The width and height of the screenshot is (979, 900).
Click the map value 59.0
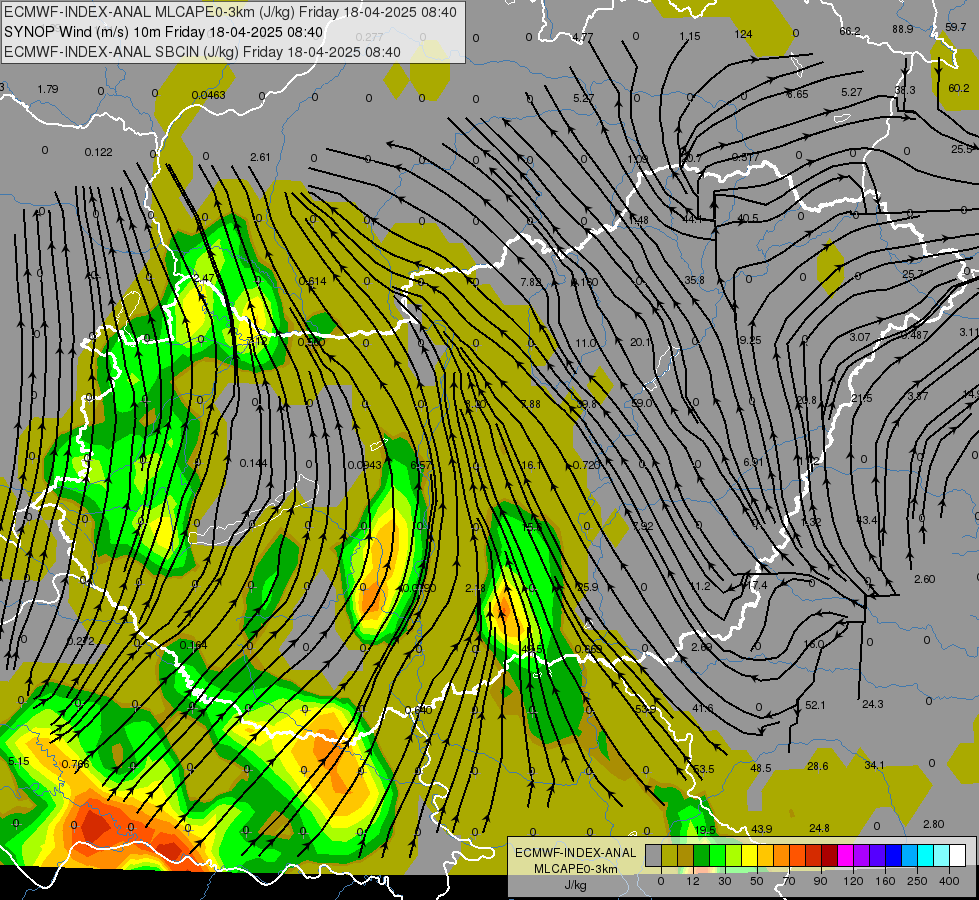point(642,403)
